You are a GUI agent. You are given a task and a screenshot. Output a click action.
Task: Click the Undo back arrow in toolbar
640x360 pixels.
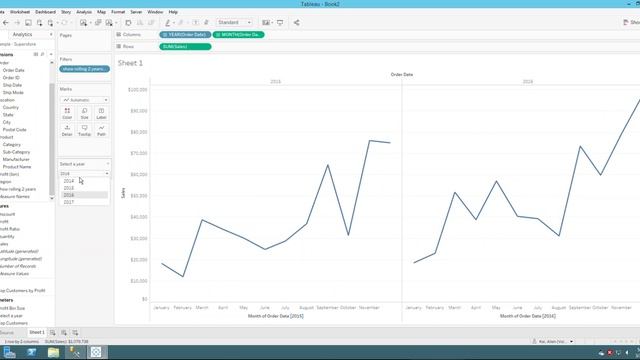(x=6, y=23)
